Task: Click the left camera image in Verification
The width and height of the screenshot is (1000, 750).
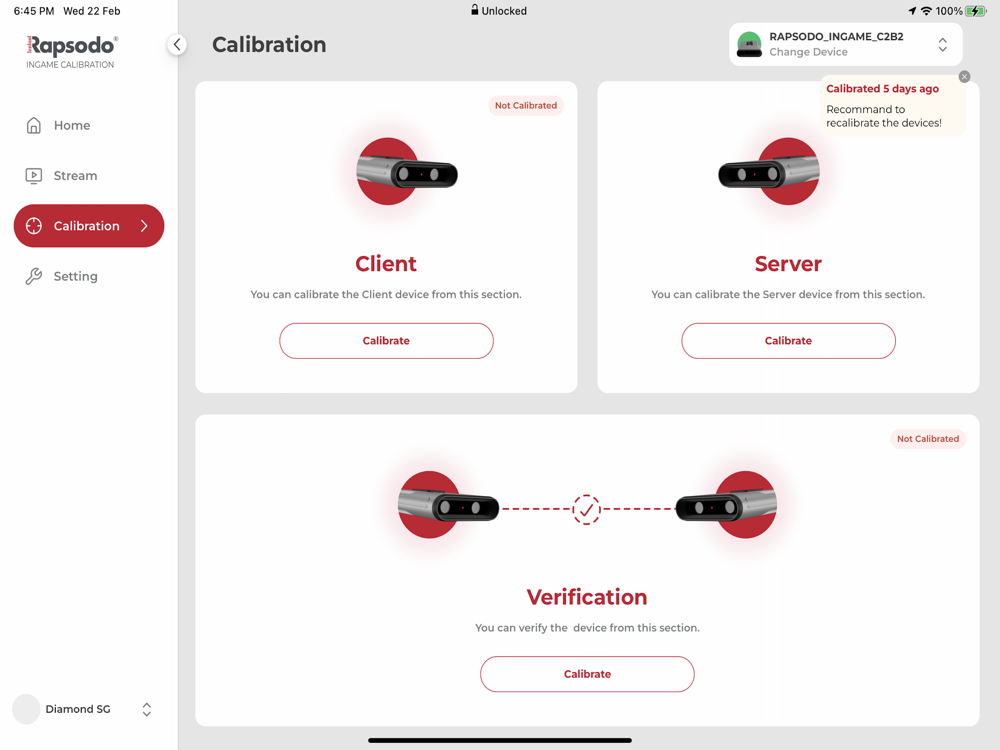Action: click(x=448, y=505)
